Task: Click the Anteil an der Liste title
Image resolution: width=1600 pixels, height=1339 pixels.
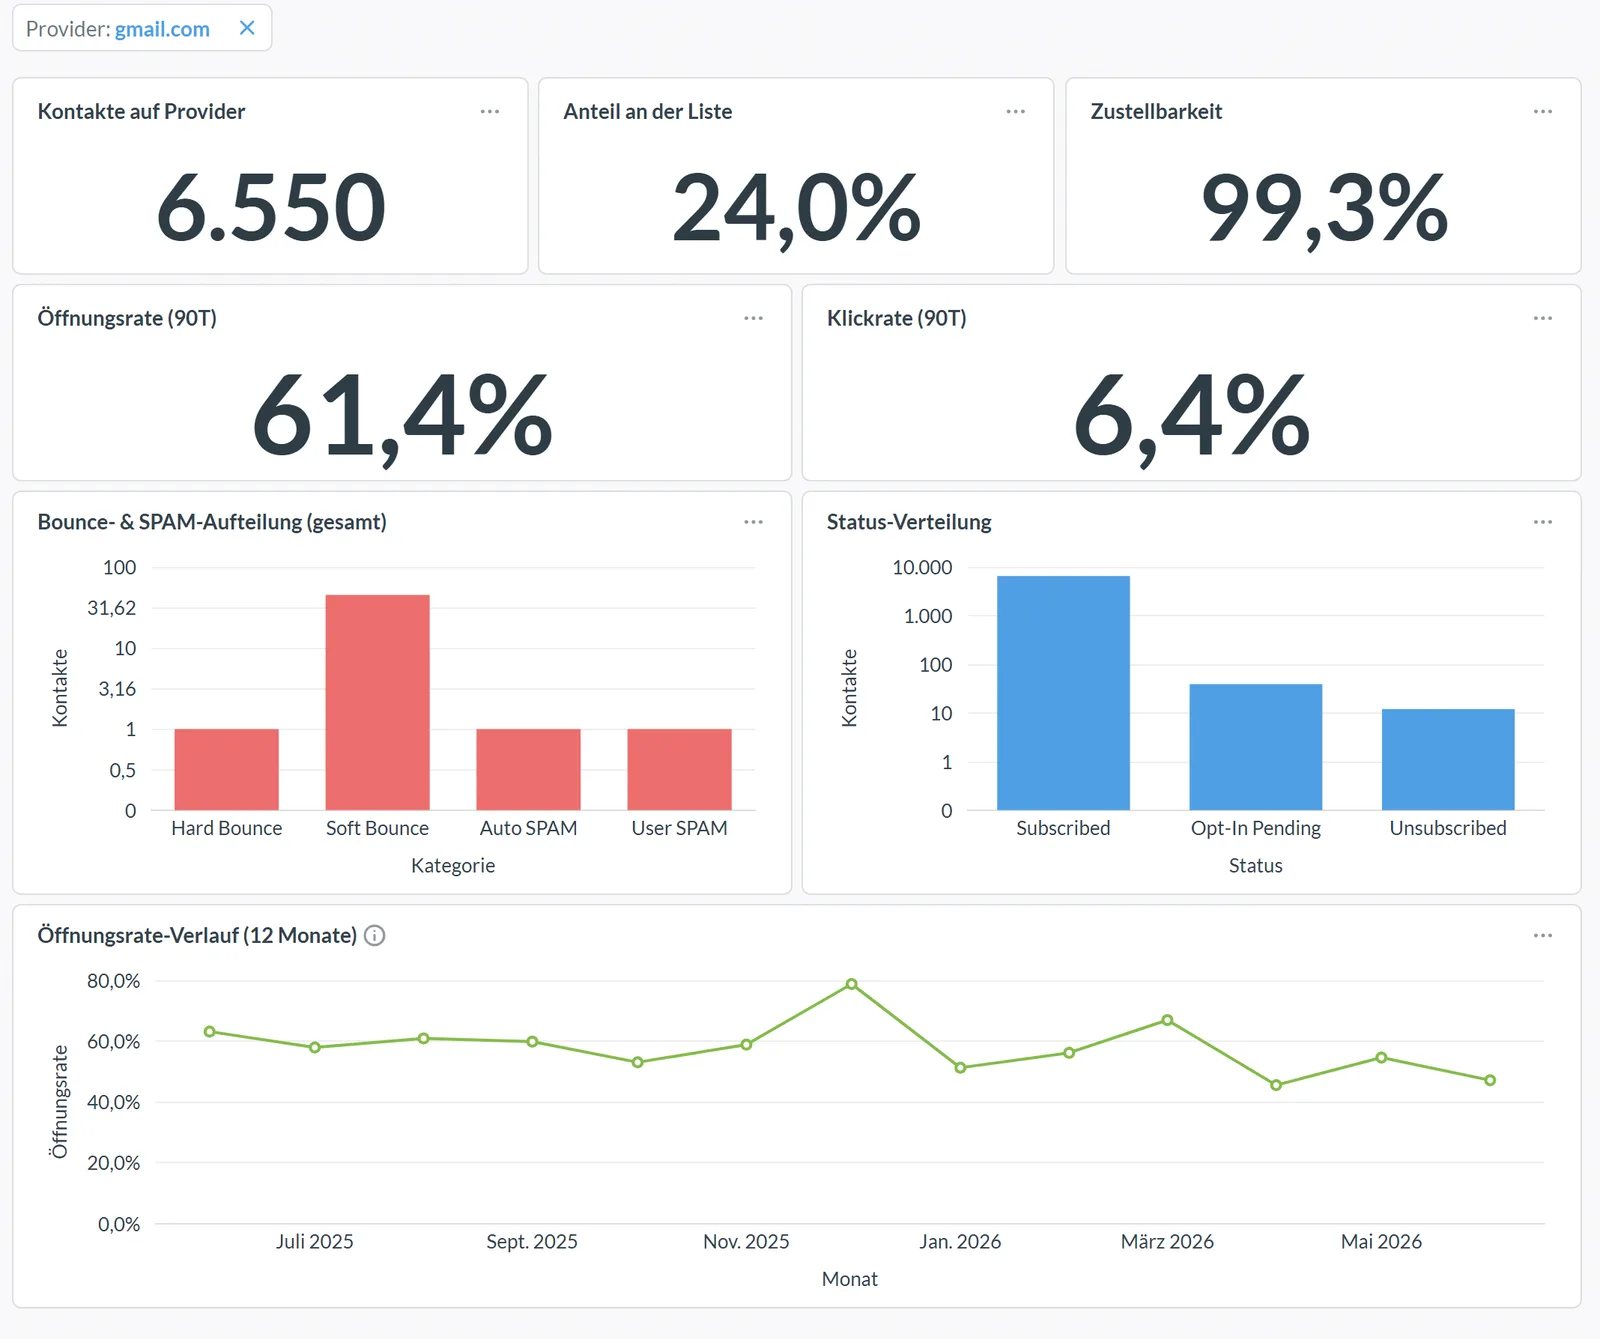Action: [648, 112]
